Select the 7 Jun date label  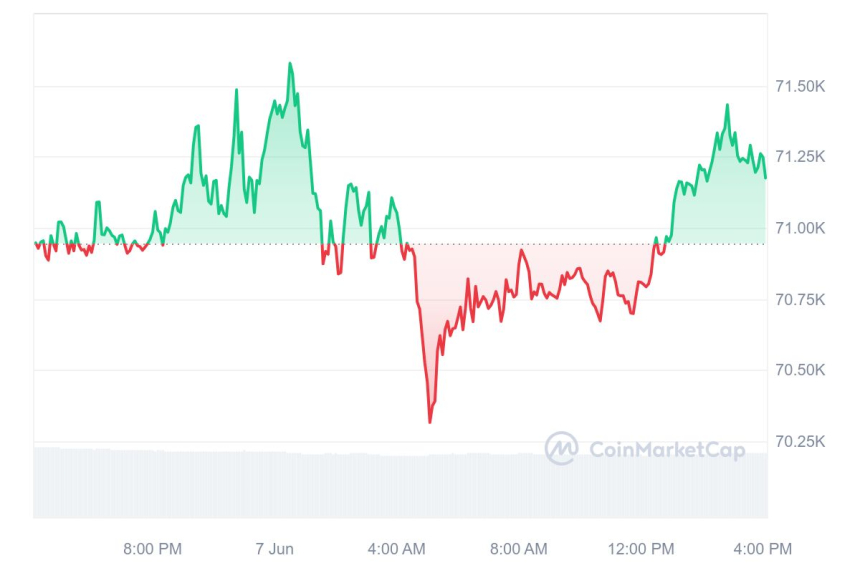pyautogui.click(x=274, y=548)
